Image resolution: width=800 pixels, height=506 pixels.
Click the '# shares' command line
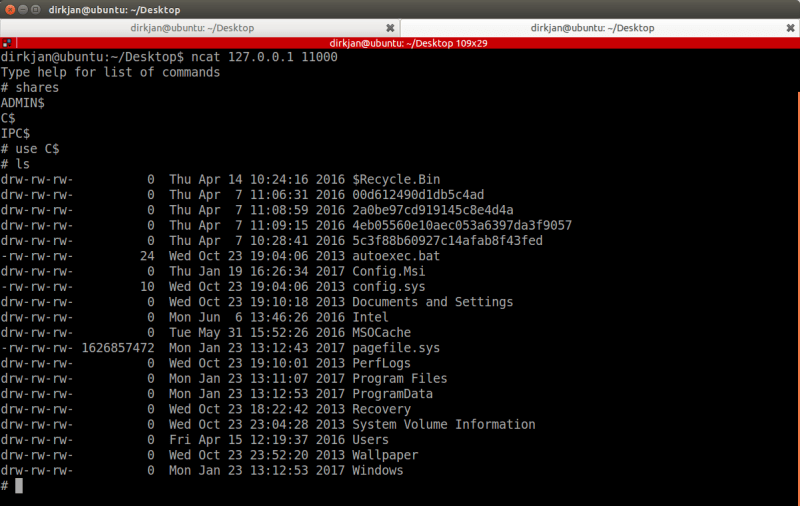pyautogui.click(x=30, y=88)
